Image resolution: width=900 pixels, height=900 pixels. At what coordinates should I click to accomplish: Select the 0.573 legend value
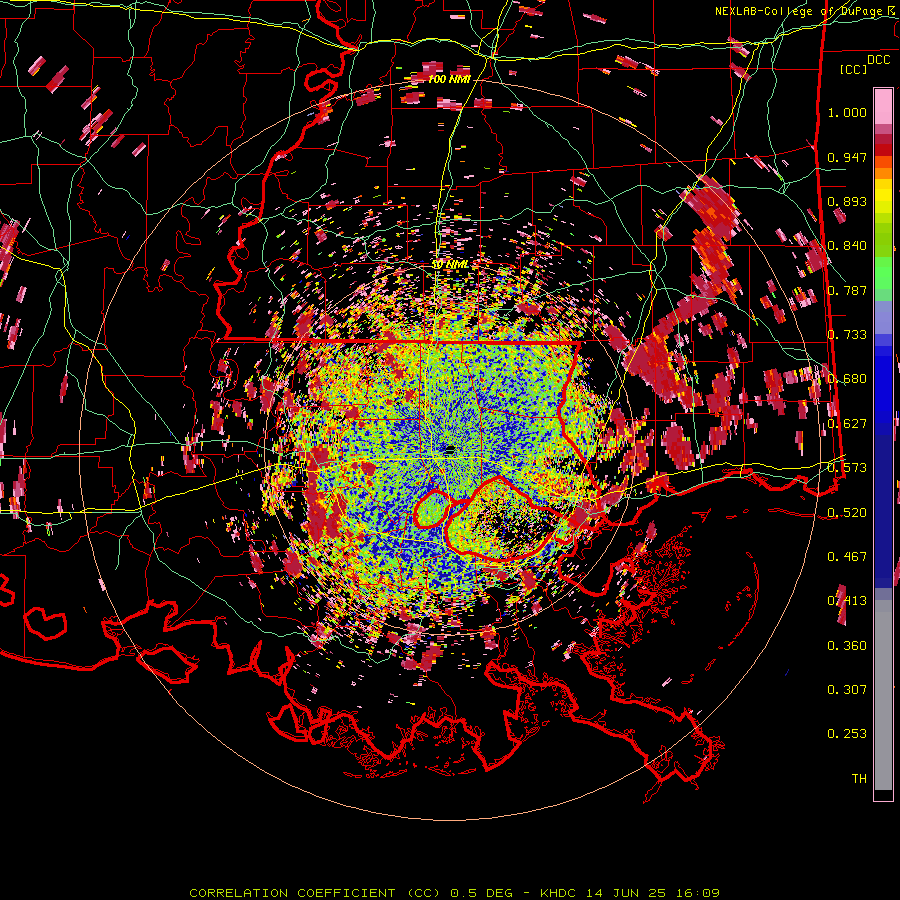point(847,468)
